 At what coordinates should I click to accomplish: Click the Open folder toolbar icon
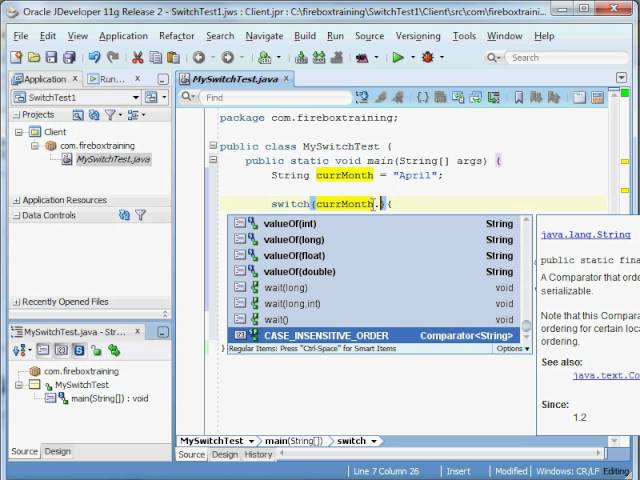34,58
